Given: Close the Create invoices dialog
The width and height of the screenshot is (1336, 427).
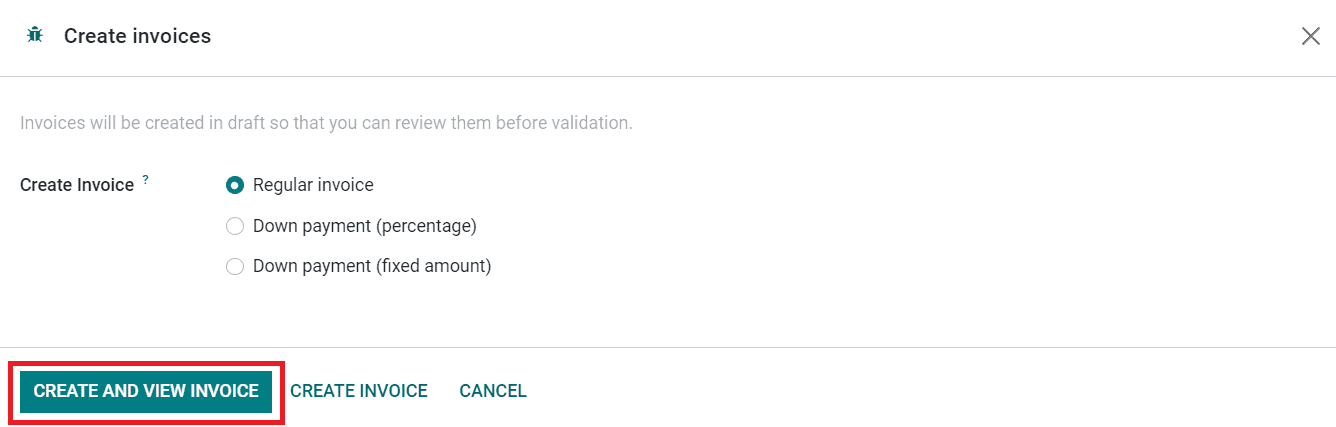Looking at the screenshot, I should click(x=1310, y=36).
